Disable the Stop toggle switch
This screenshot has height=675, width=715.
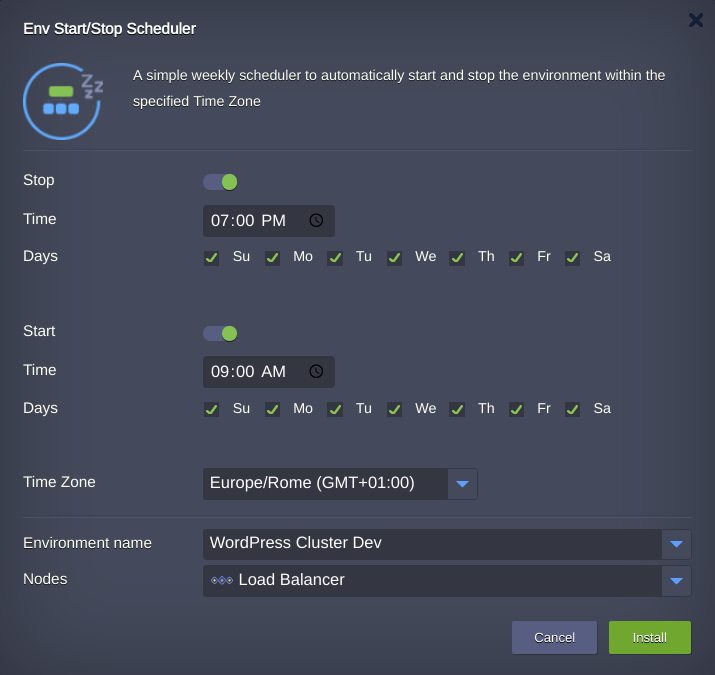pyautogui.click(x=220, y=182)
